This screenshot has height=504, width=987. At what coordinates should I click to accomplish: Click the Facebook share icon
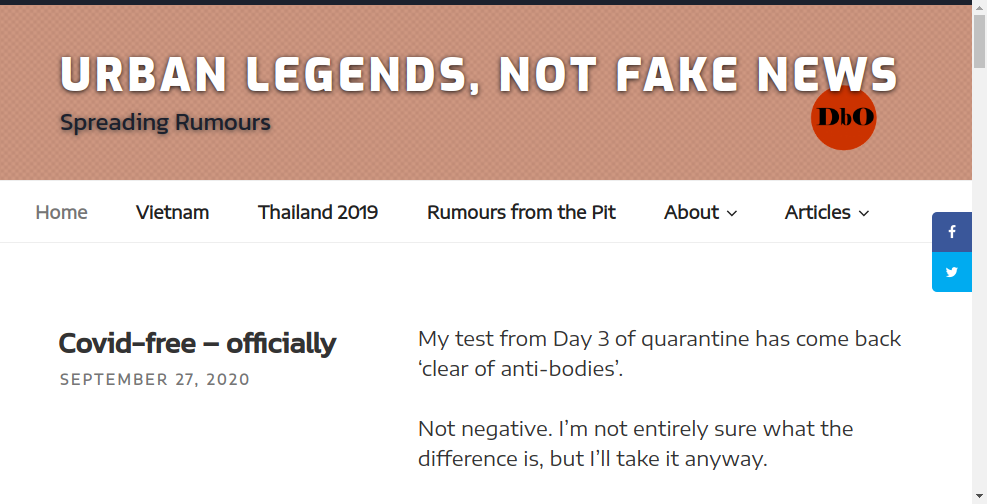(x=952, y=232)
